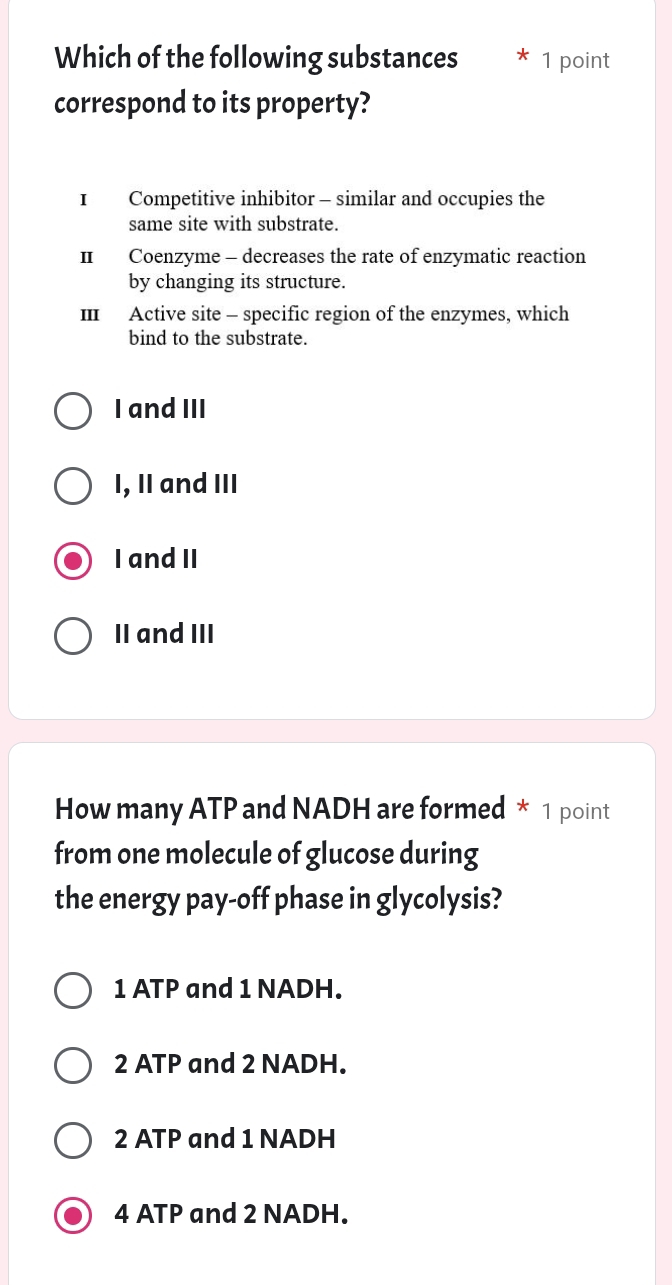This screenshot has width=672, height=1285.
Task: Pick the '2 ATP and 1 NADH' radio button
Action: click(x=72, y=1139)
